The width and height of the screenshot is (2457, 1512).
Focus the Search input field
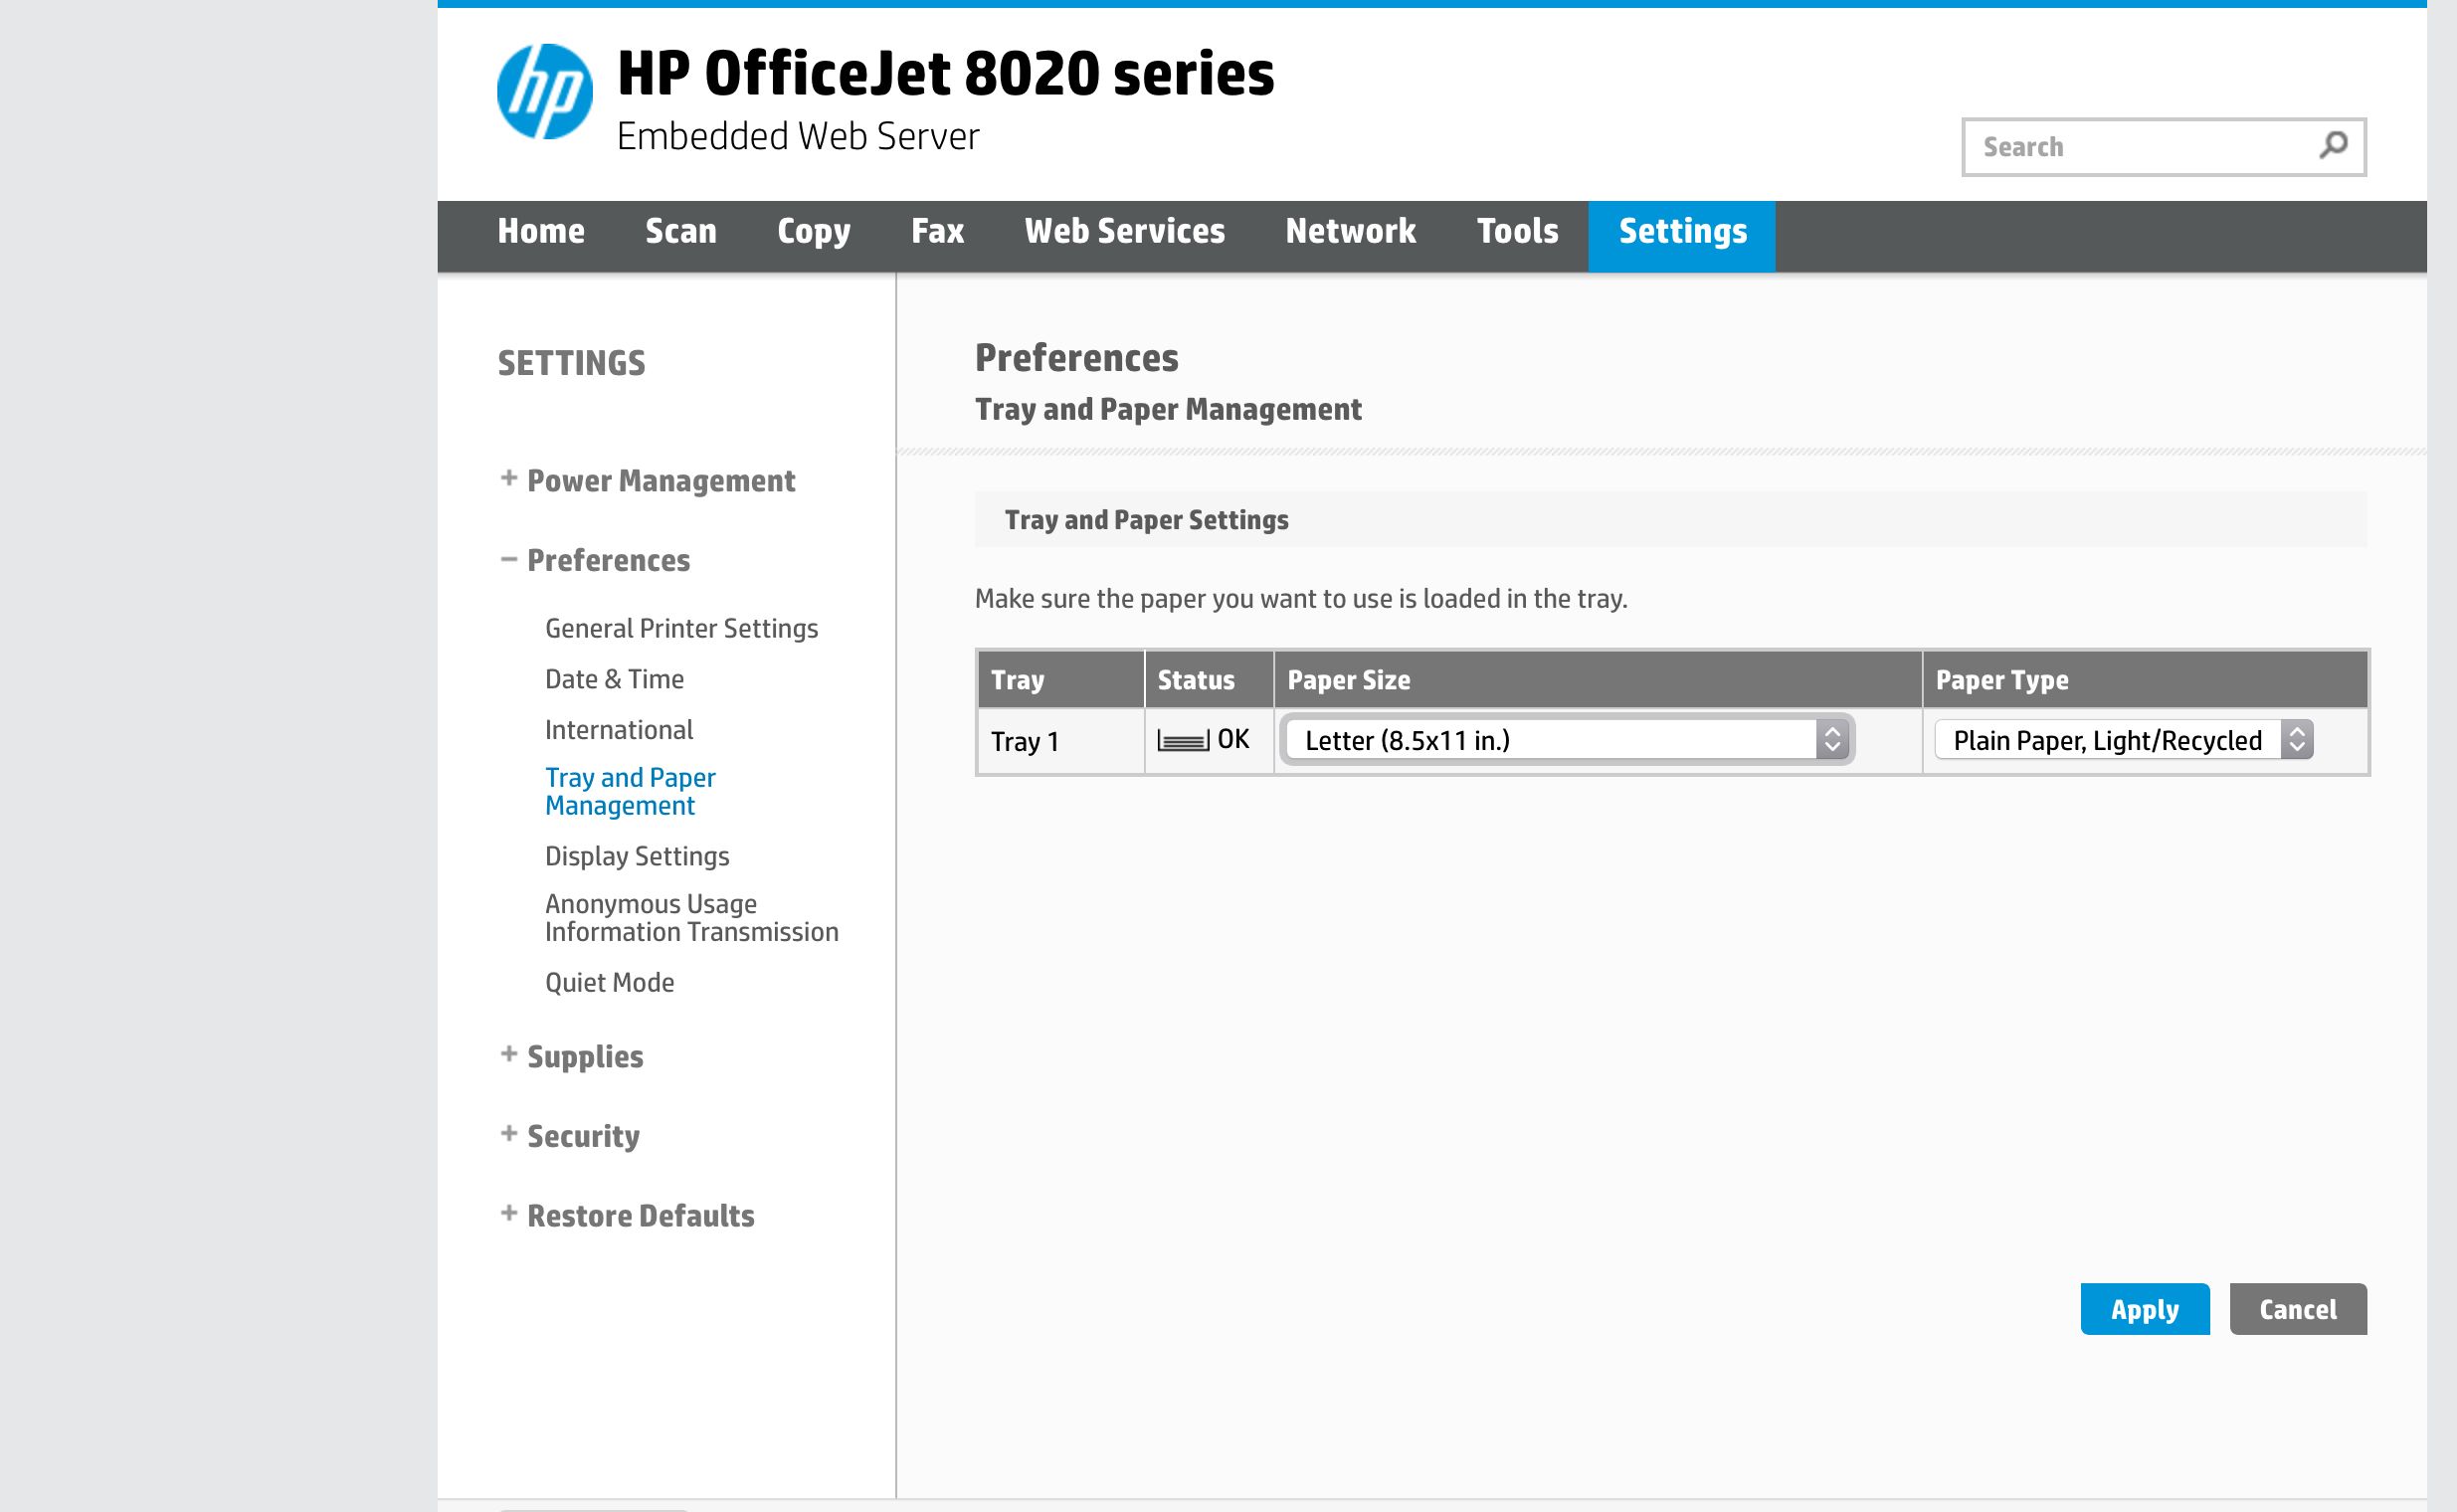pyautogui.click(x=2140, y=147)
